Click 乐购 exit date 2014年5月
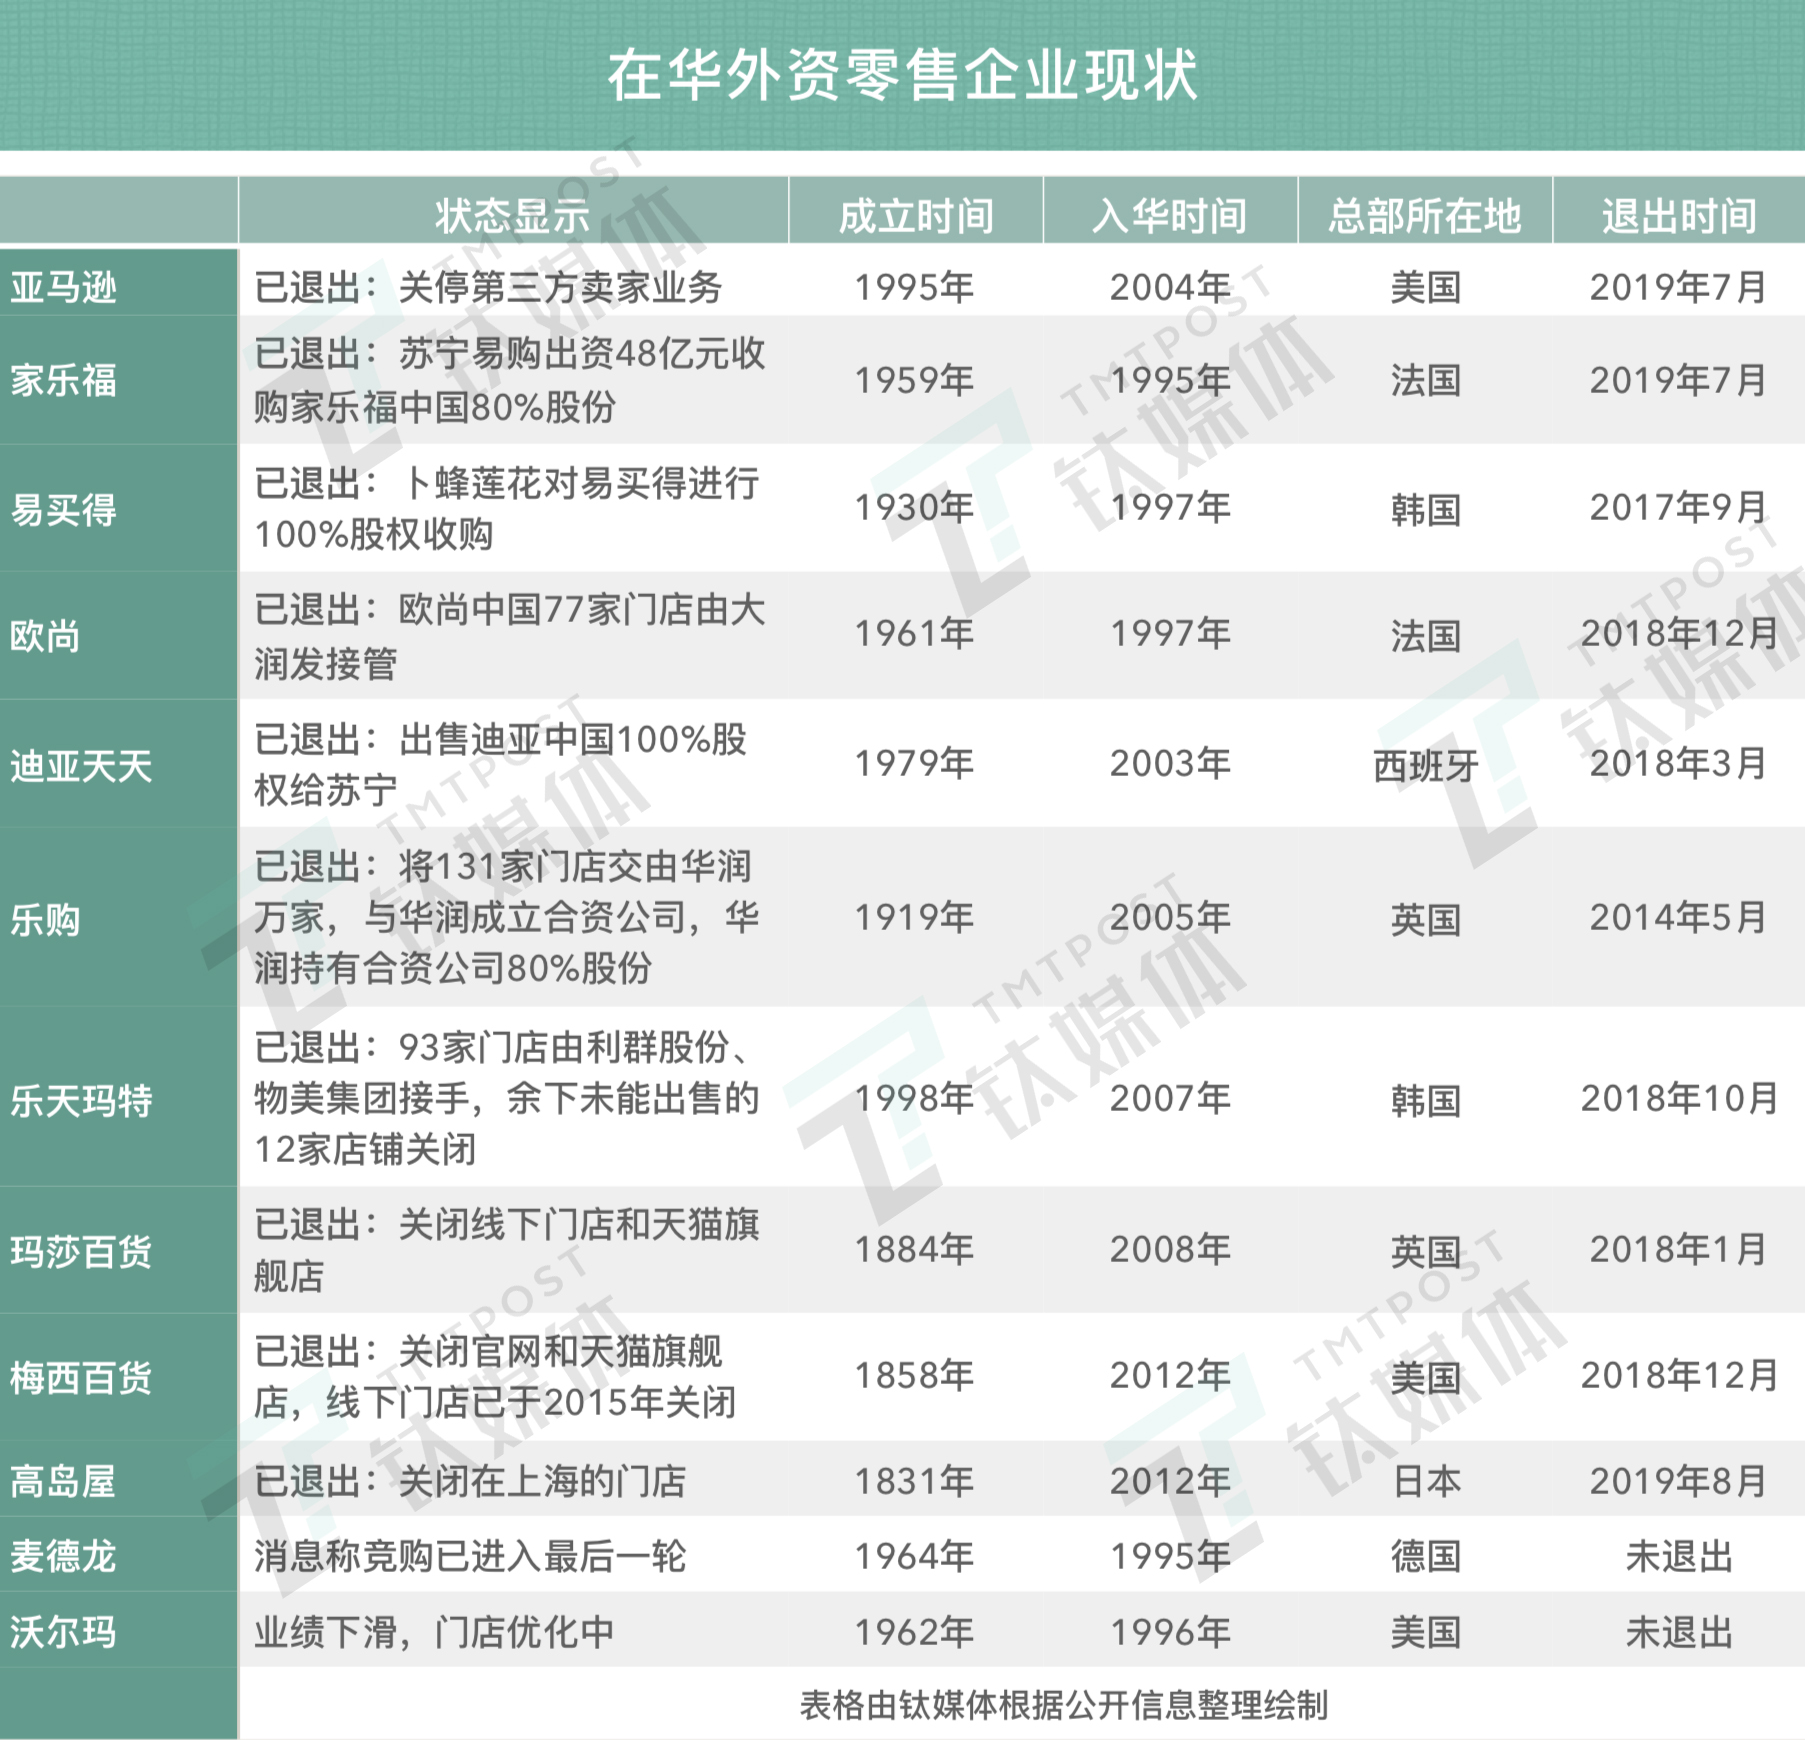The image size is (1805, 1740). pyautogui.click(x=1679, y=917)
